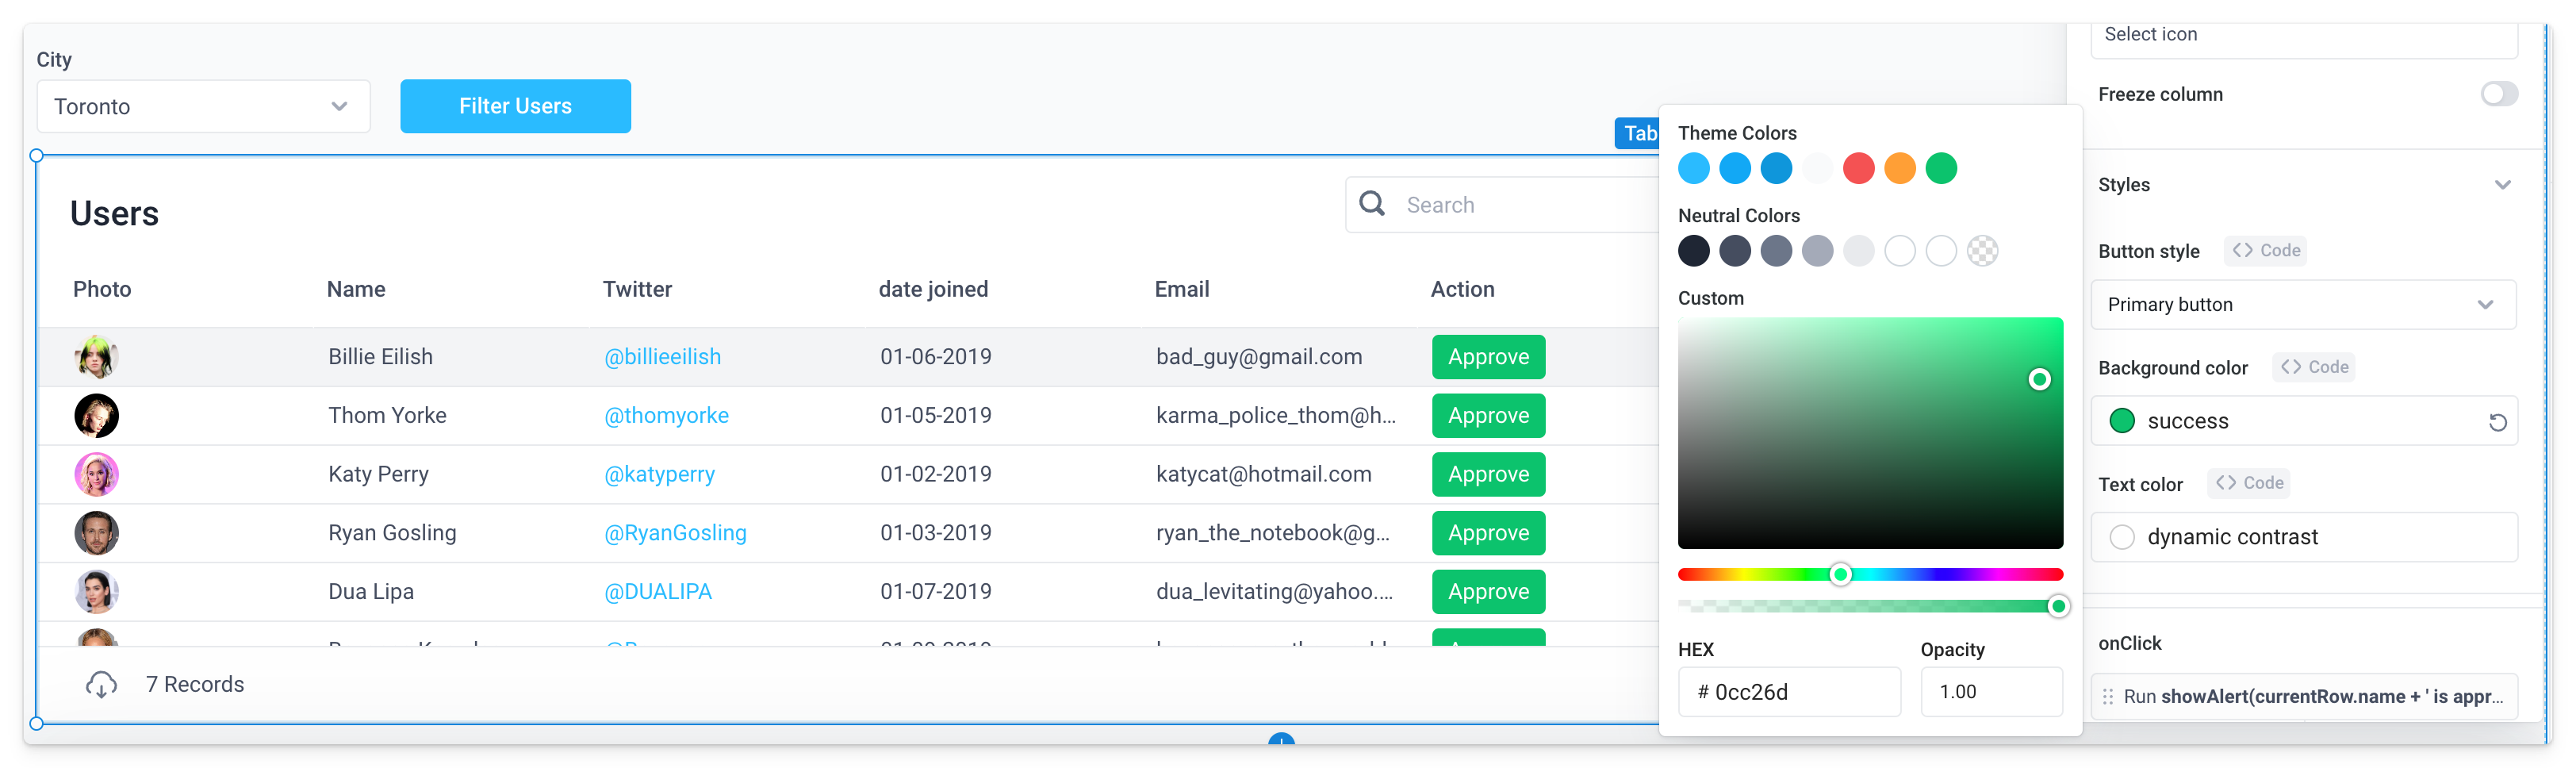Screen dimensions: 2576x768
Task: Click Billie Eilish's profile photo
Action: (96, 357)
